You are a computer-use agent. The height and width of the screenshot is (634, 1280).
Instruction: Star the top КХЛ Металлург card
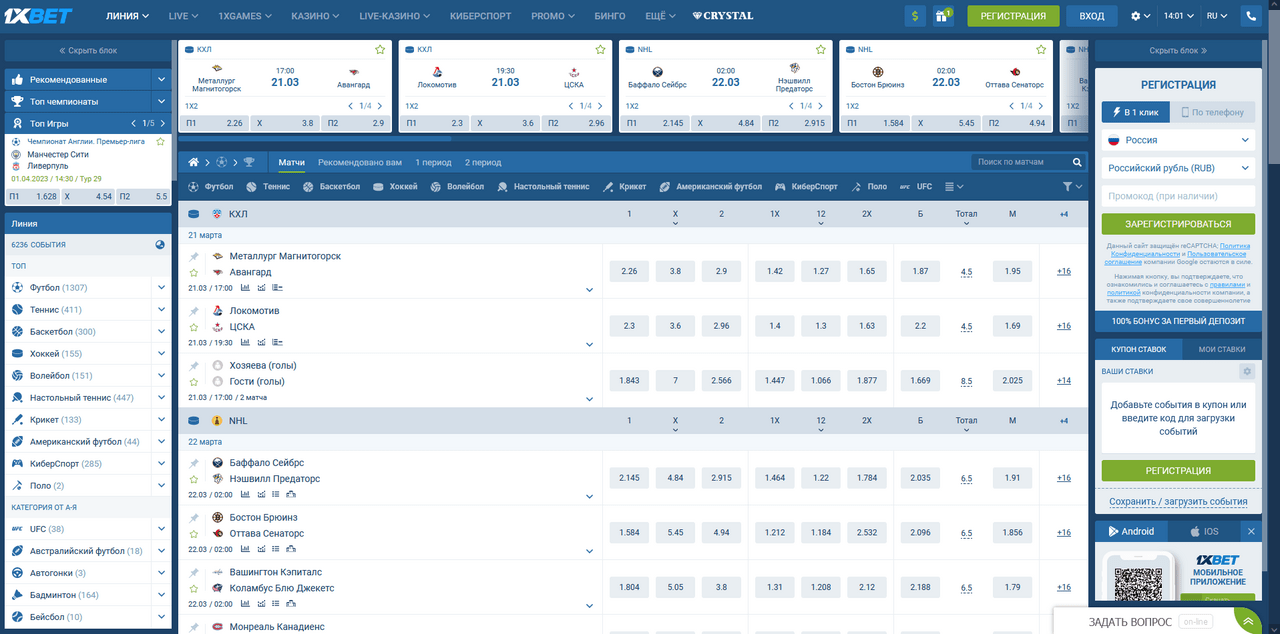[380, 49]
